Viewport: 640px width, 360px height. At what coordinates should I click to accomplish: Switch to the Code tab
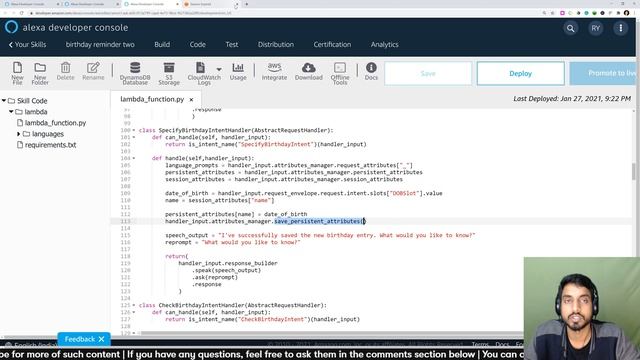pos(198,44)
